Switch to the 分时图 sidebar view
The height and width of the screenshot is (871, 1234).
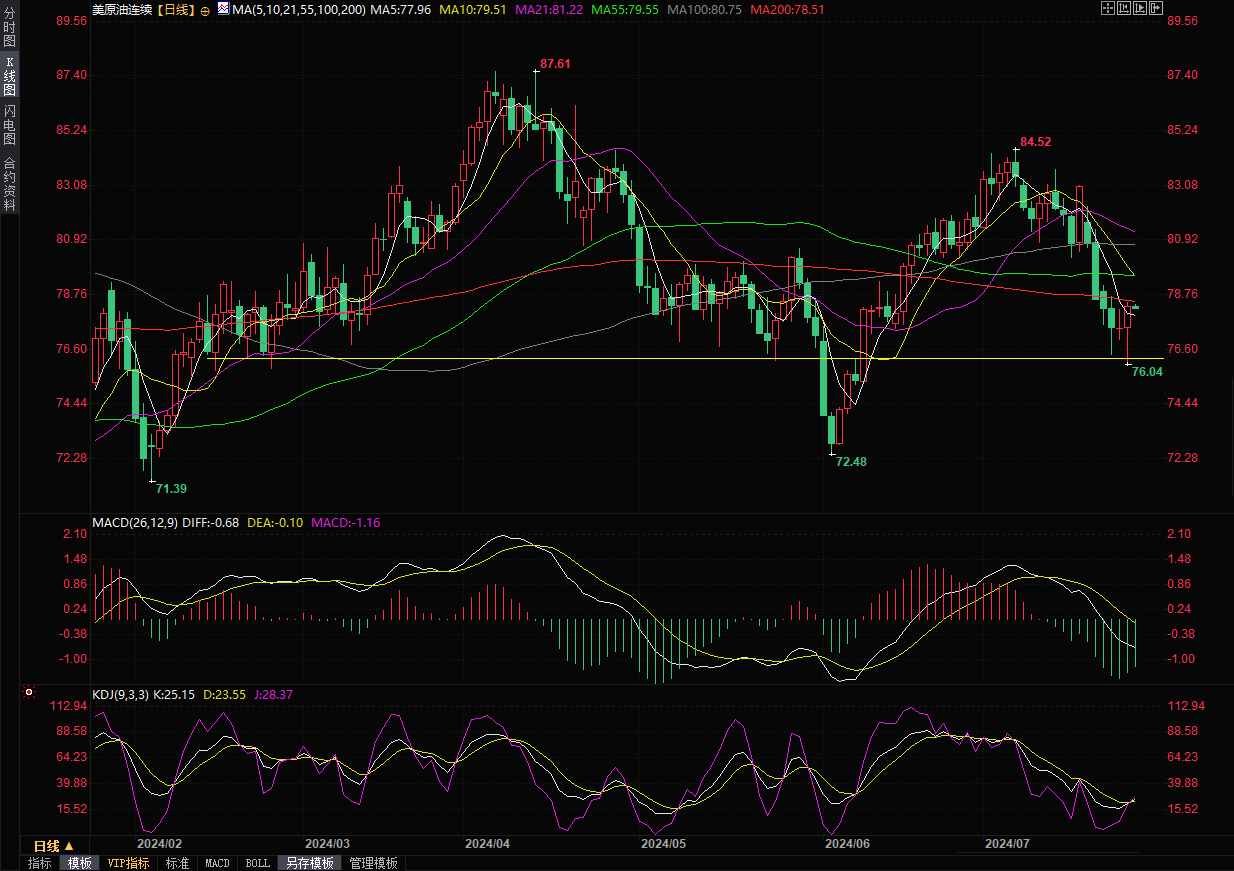[9, 29]
